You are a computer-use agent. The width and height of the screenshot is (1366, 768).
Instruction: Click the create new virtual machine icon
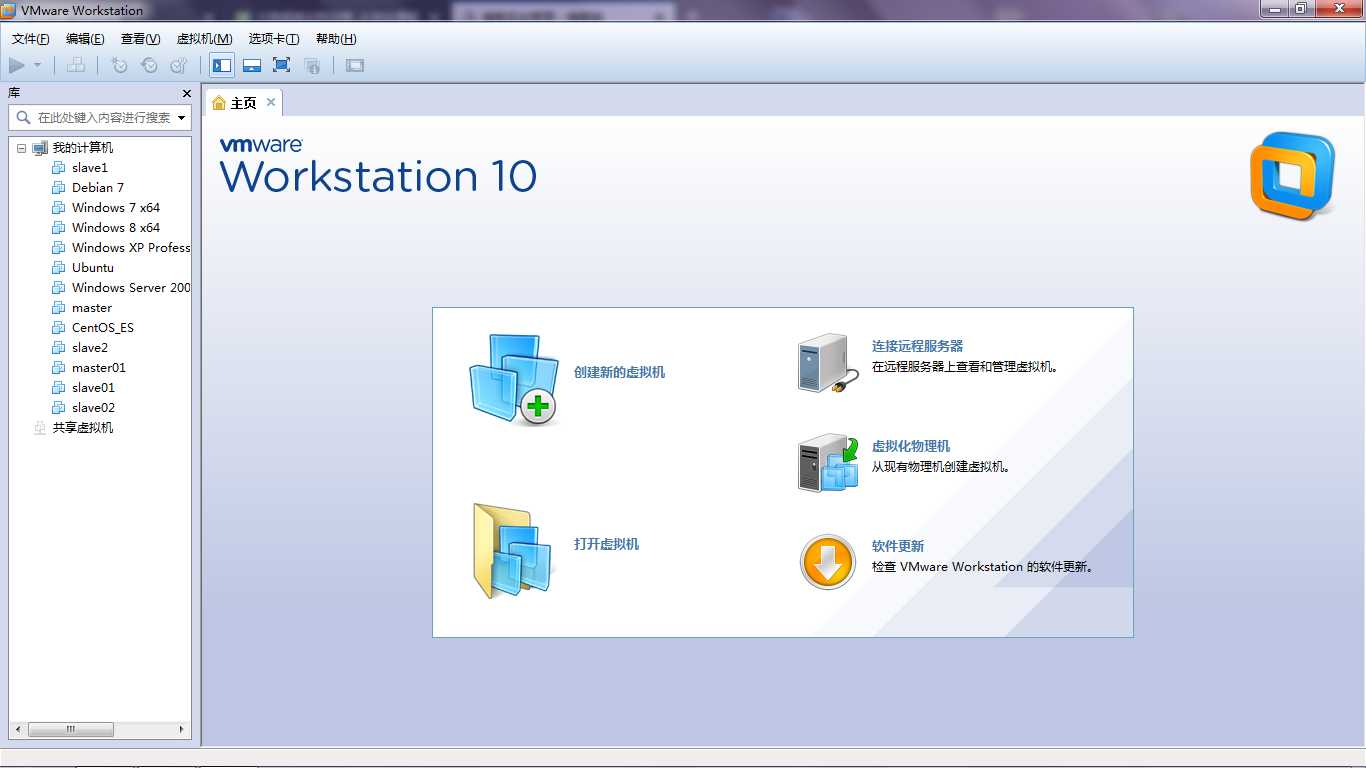point(513,379)
